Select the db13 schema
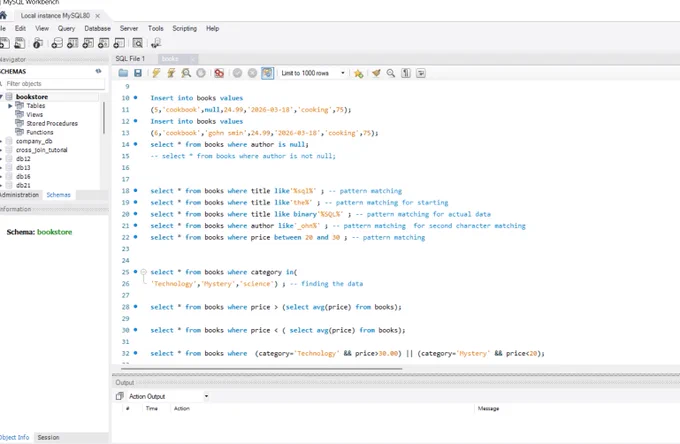 pyautogui.click(x=23, y=167)
